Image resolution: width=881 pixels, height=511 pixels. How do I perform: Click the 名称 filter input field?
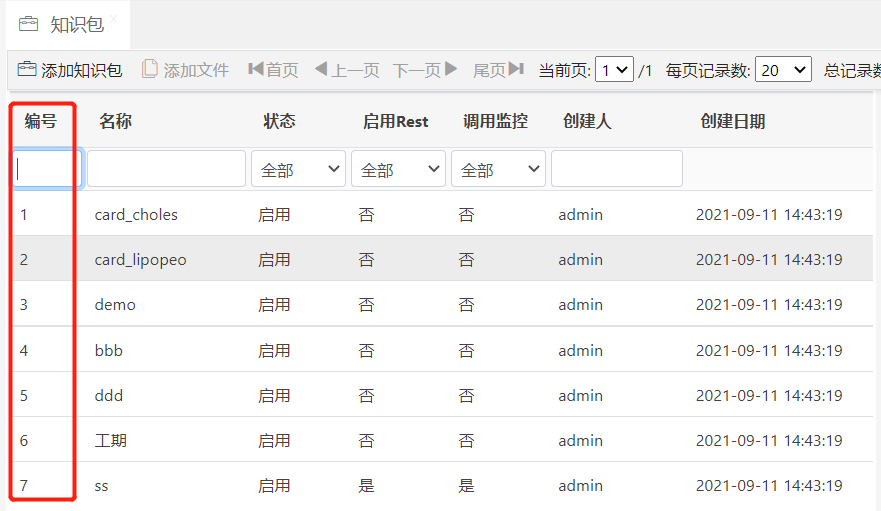(x=166, y=170)
